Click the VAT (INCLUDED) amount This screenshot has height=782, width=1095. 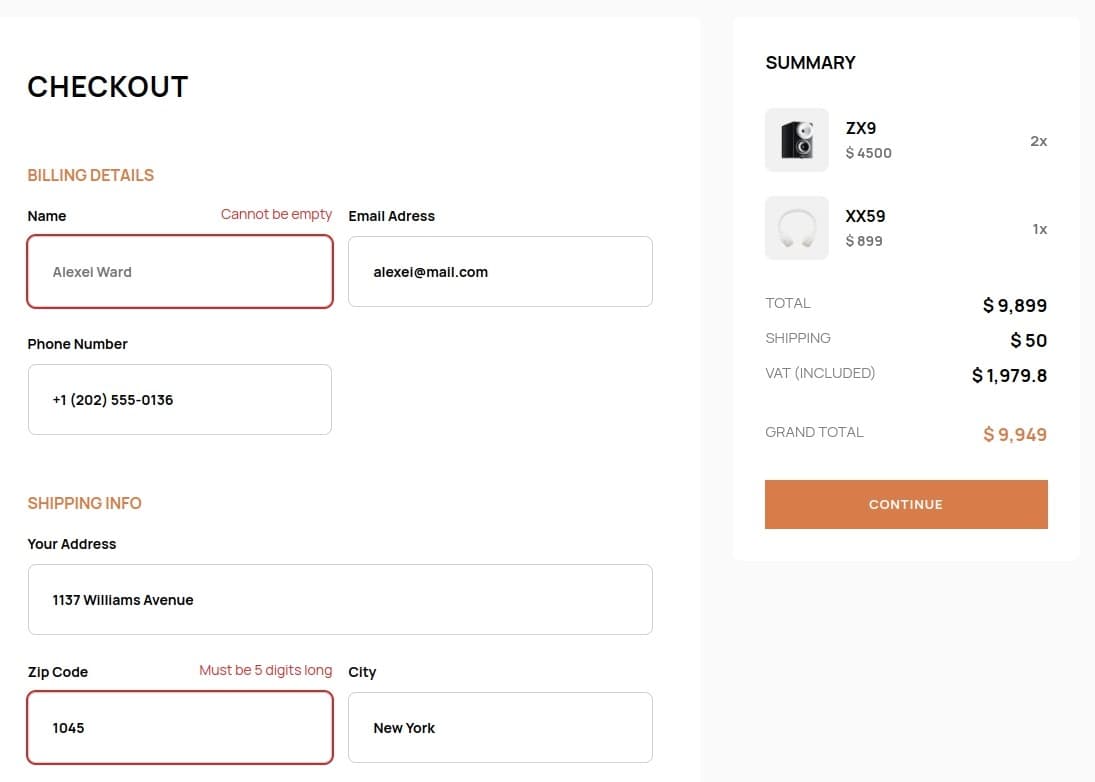pos(1009,376)
